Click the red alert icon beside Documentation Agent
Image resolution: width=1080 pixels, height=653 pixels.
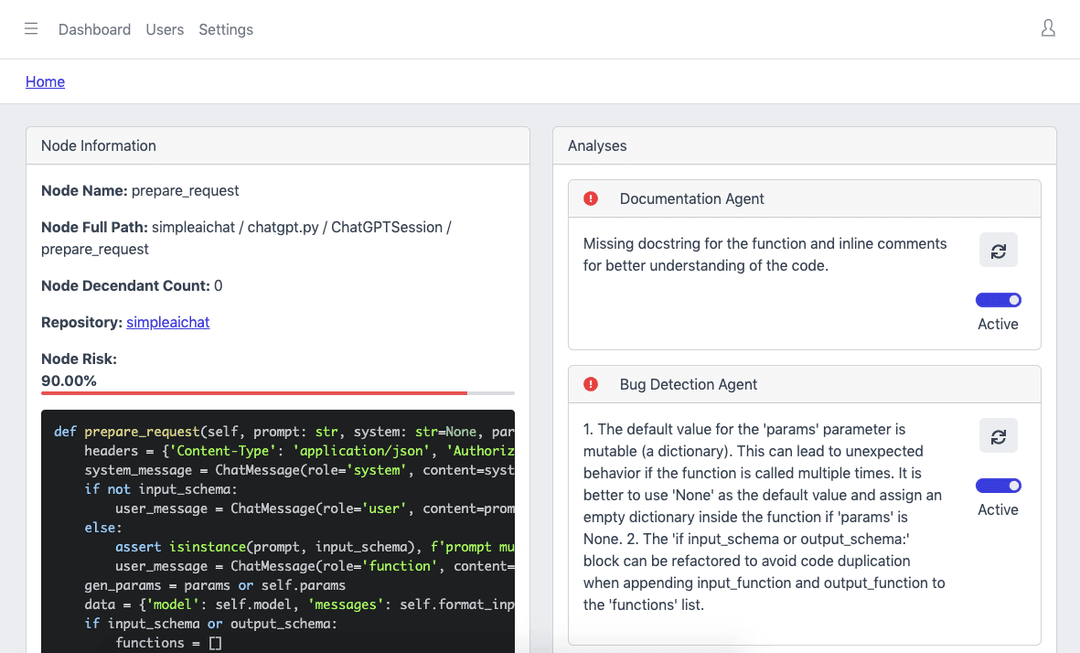point(591,199)
